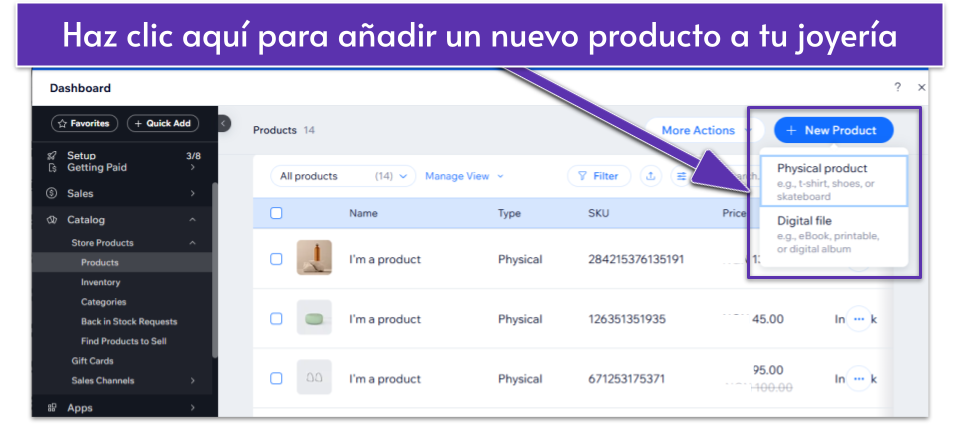Open the More Actions dropdown

point(705,130)
